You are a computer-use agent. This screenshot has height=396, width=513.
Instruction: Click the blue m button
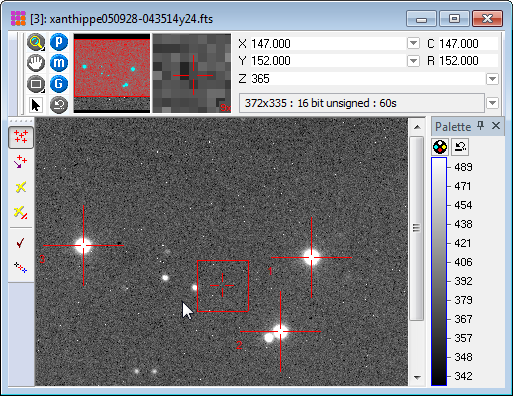tap(59, 63)
